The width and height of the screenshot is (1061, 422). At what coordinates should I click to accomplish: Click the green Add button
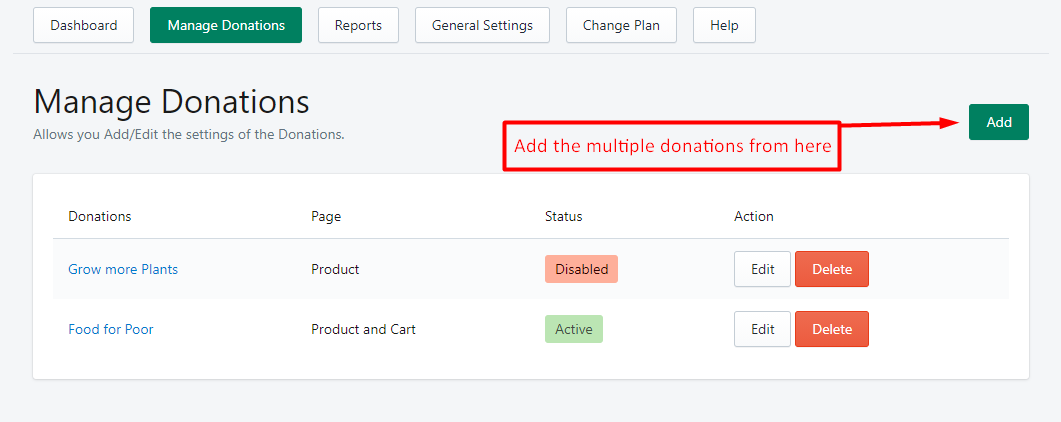999,122
